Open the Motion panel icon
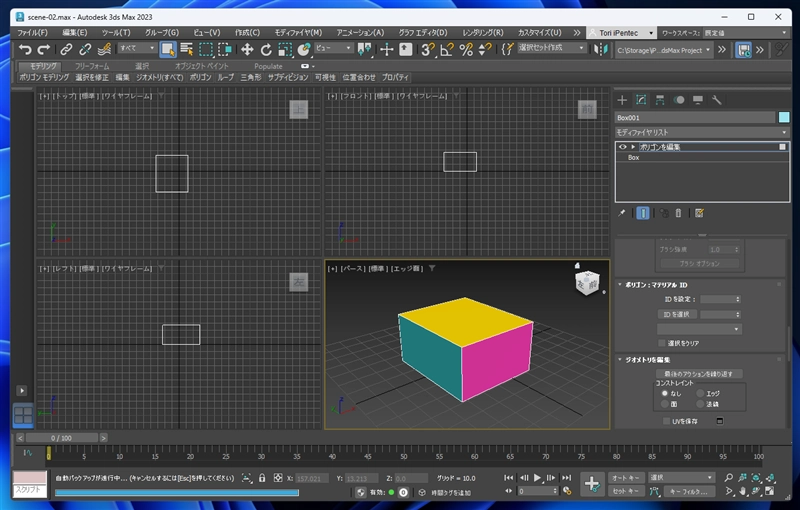The image size is (800, 510). coord(679,100)
